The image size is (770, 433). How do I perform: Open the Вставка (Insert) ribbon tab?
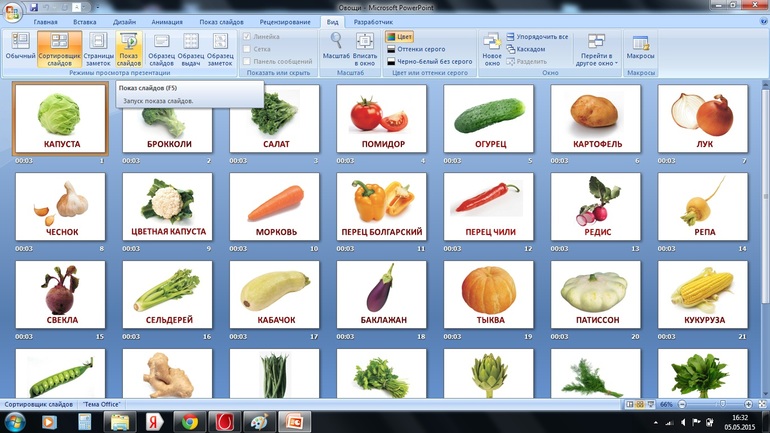[x=85, y=21]
